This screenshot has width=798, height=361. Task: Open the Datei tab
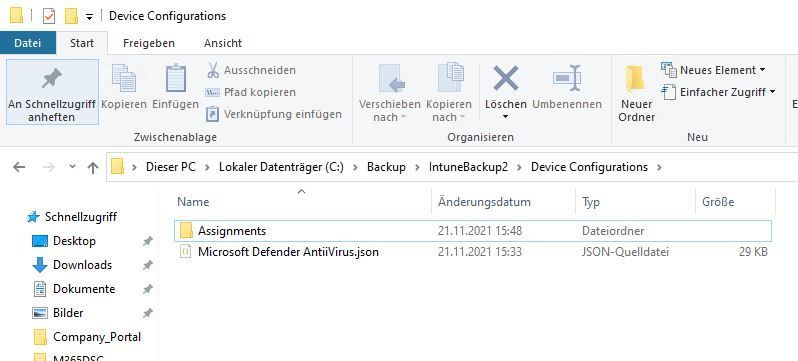pyautogui.click(x=27, y=43)
